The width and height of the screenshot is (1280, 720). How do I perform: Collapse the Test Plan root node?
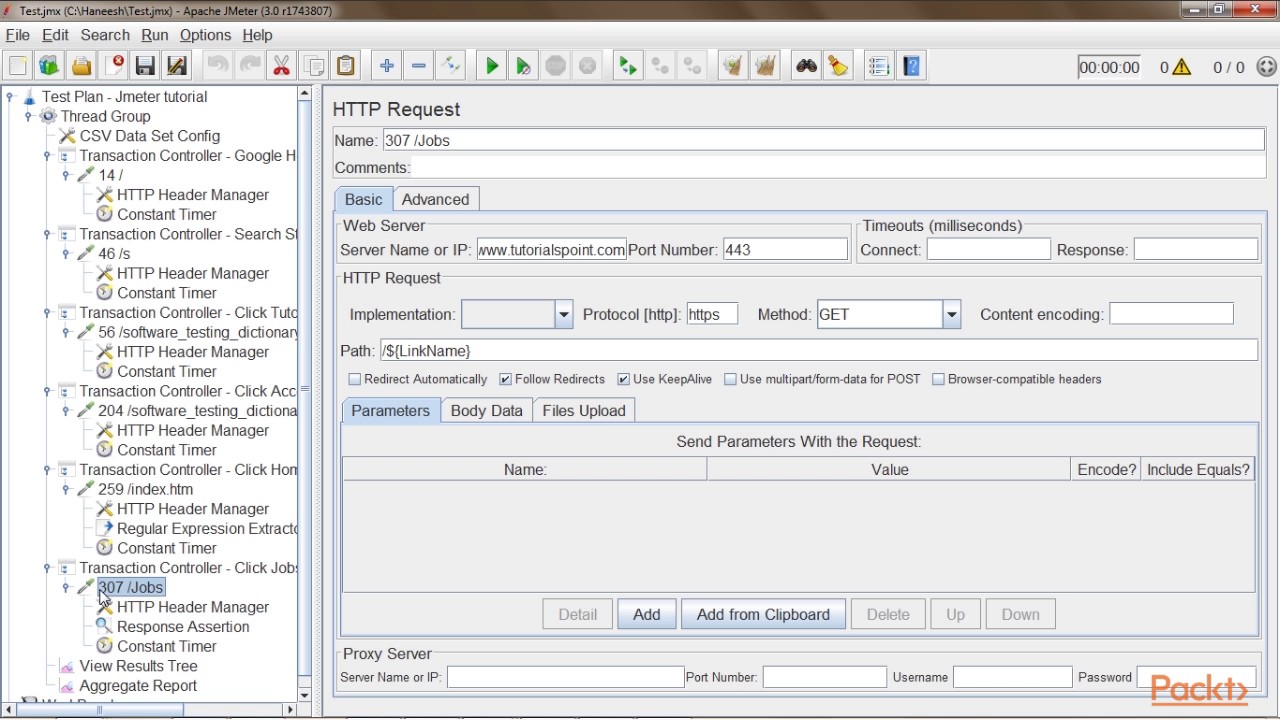[9, 97]
